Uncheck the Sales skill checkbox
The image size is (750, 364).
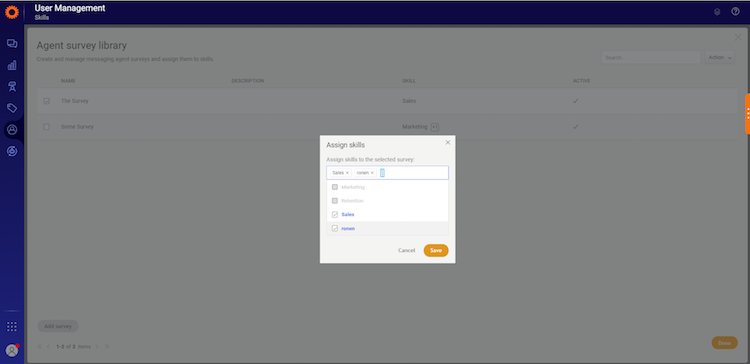335,215
